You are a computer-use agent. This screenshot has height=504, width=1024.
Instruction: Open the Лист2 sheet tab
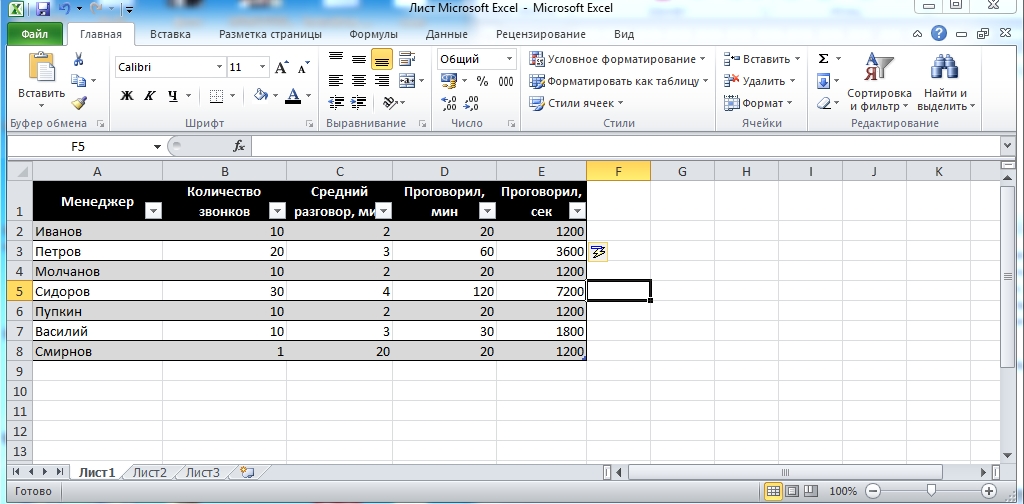[150, 472]
